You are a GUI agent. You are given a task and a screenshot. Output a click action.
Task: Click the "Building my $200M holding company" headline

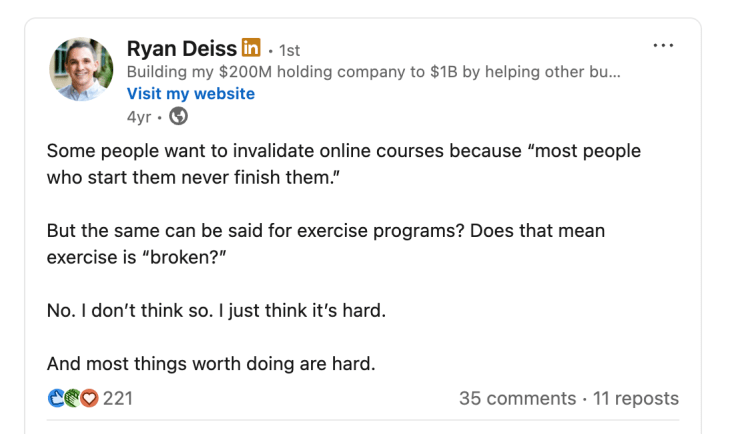(x=373, y=72)
